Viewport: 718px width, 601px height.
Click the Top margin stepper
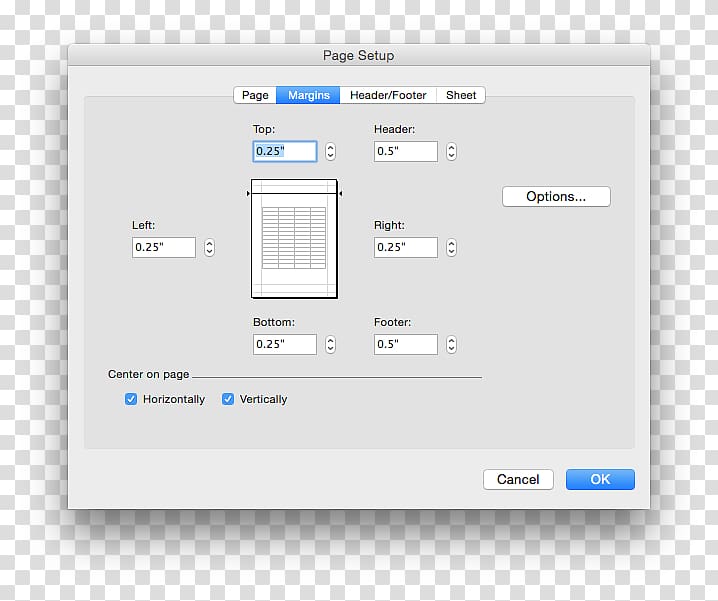tap(330, 151)
